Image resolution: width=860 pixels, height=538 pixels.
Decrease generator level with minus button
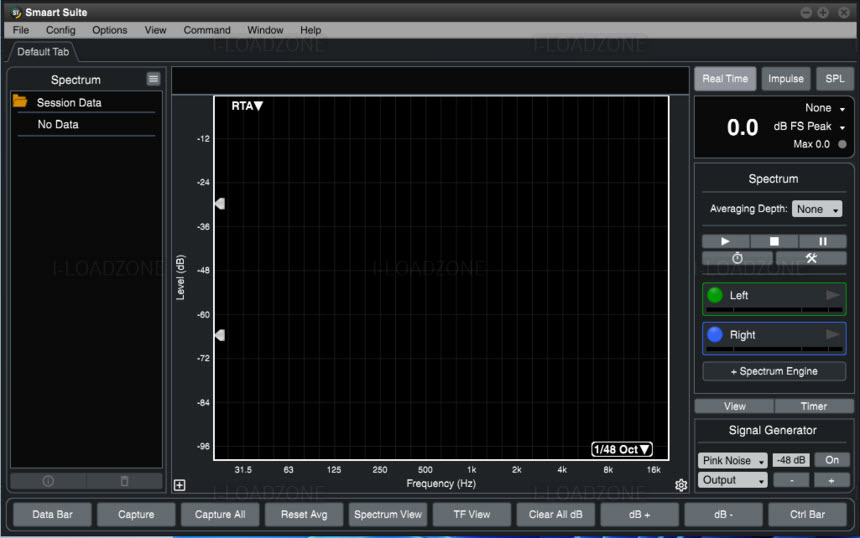(x=791, y=480)
